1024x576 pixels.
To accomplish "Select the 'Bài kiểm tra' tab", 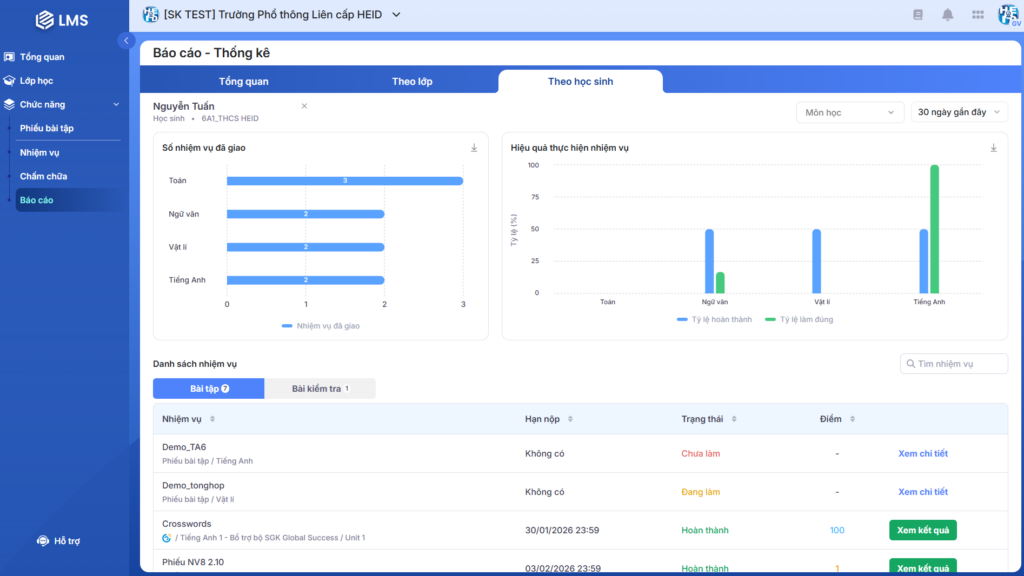I will (319, 389).
